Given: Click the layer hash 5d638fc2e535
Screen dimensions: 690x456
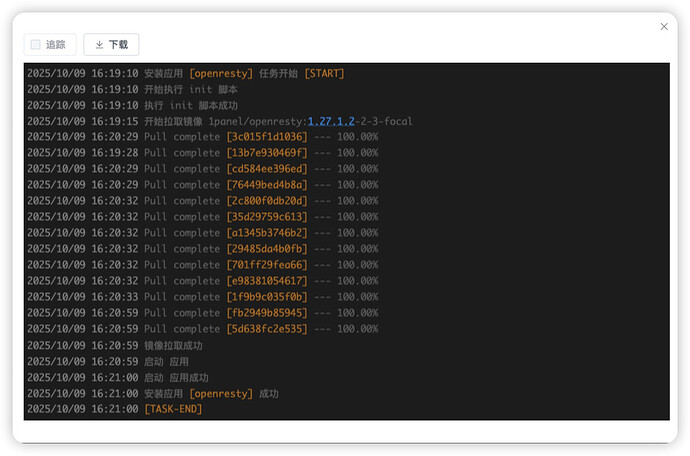Looking at the screenshot, I should coord(267,329).
